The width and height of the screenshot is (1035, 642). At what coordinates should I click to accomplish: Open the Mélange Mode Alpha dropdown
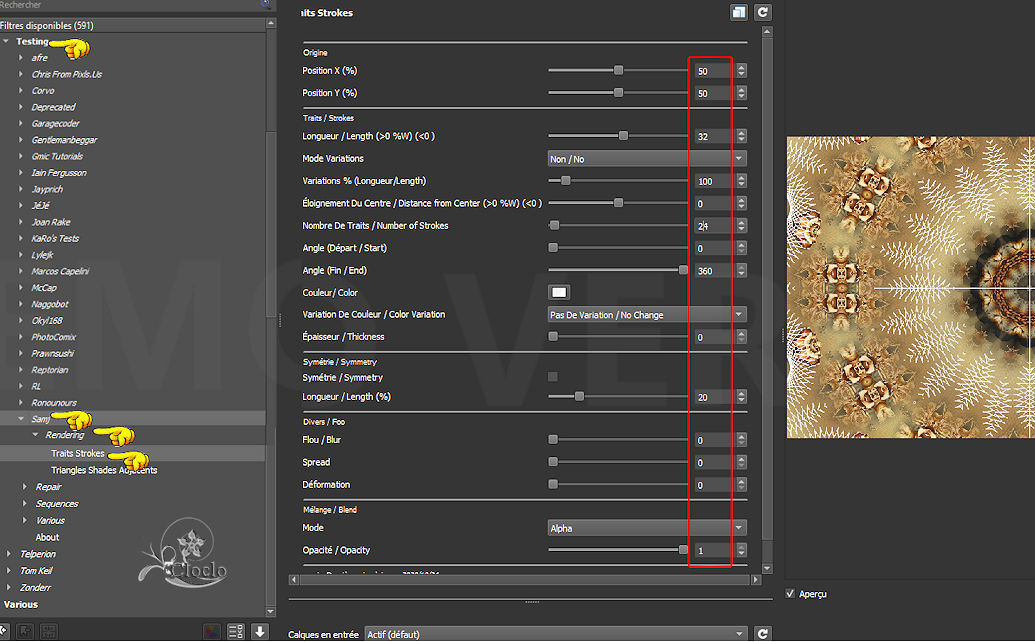[x=646, y=528]
